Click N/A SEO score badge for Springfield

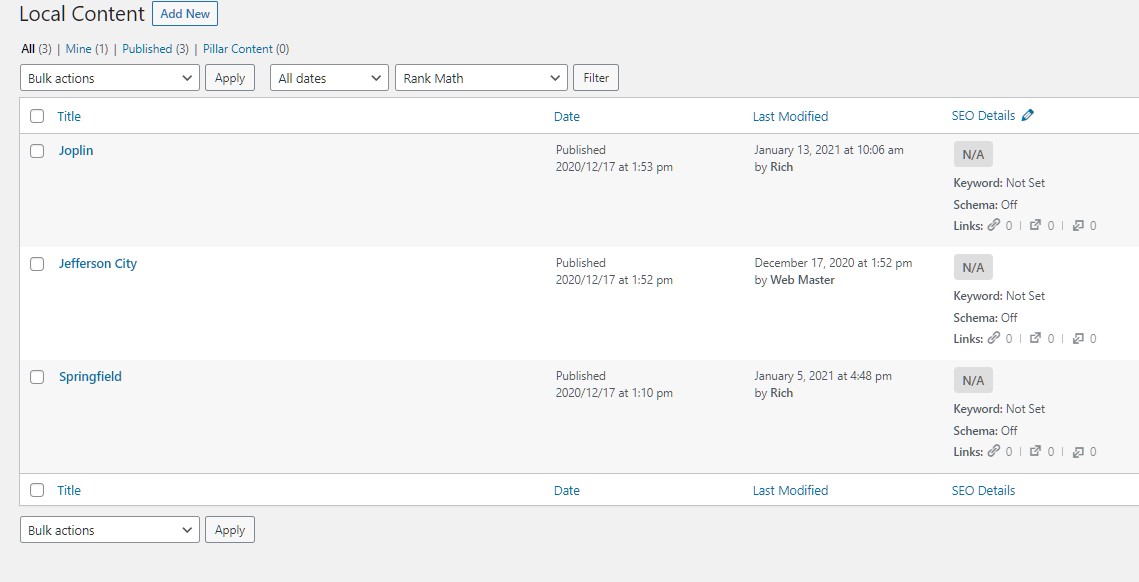click(973, 380)
